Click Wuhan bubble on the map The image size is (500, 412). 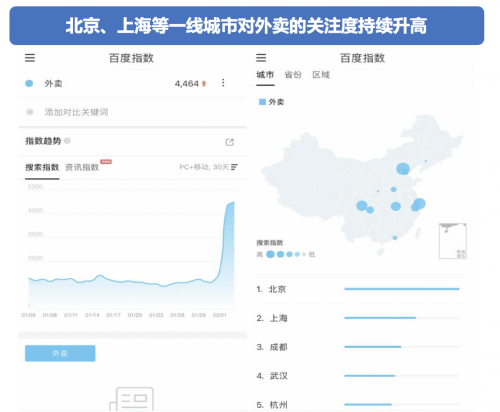[396, 206]
